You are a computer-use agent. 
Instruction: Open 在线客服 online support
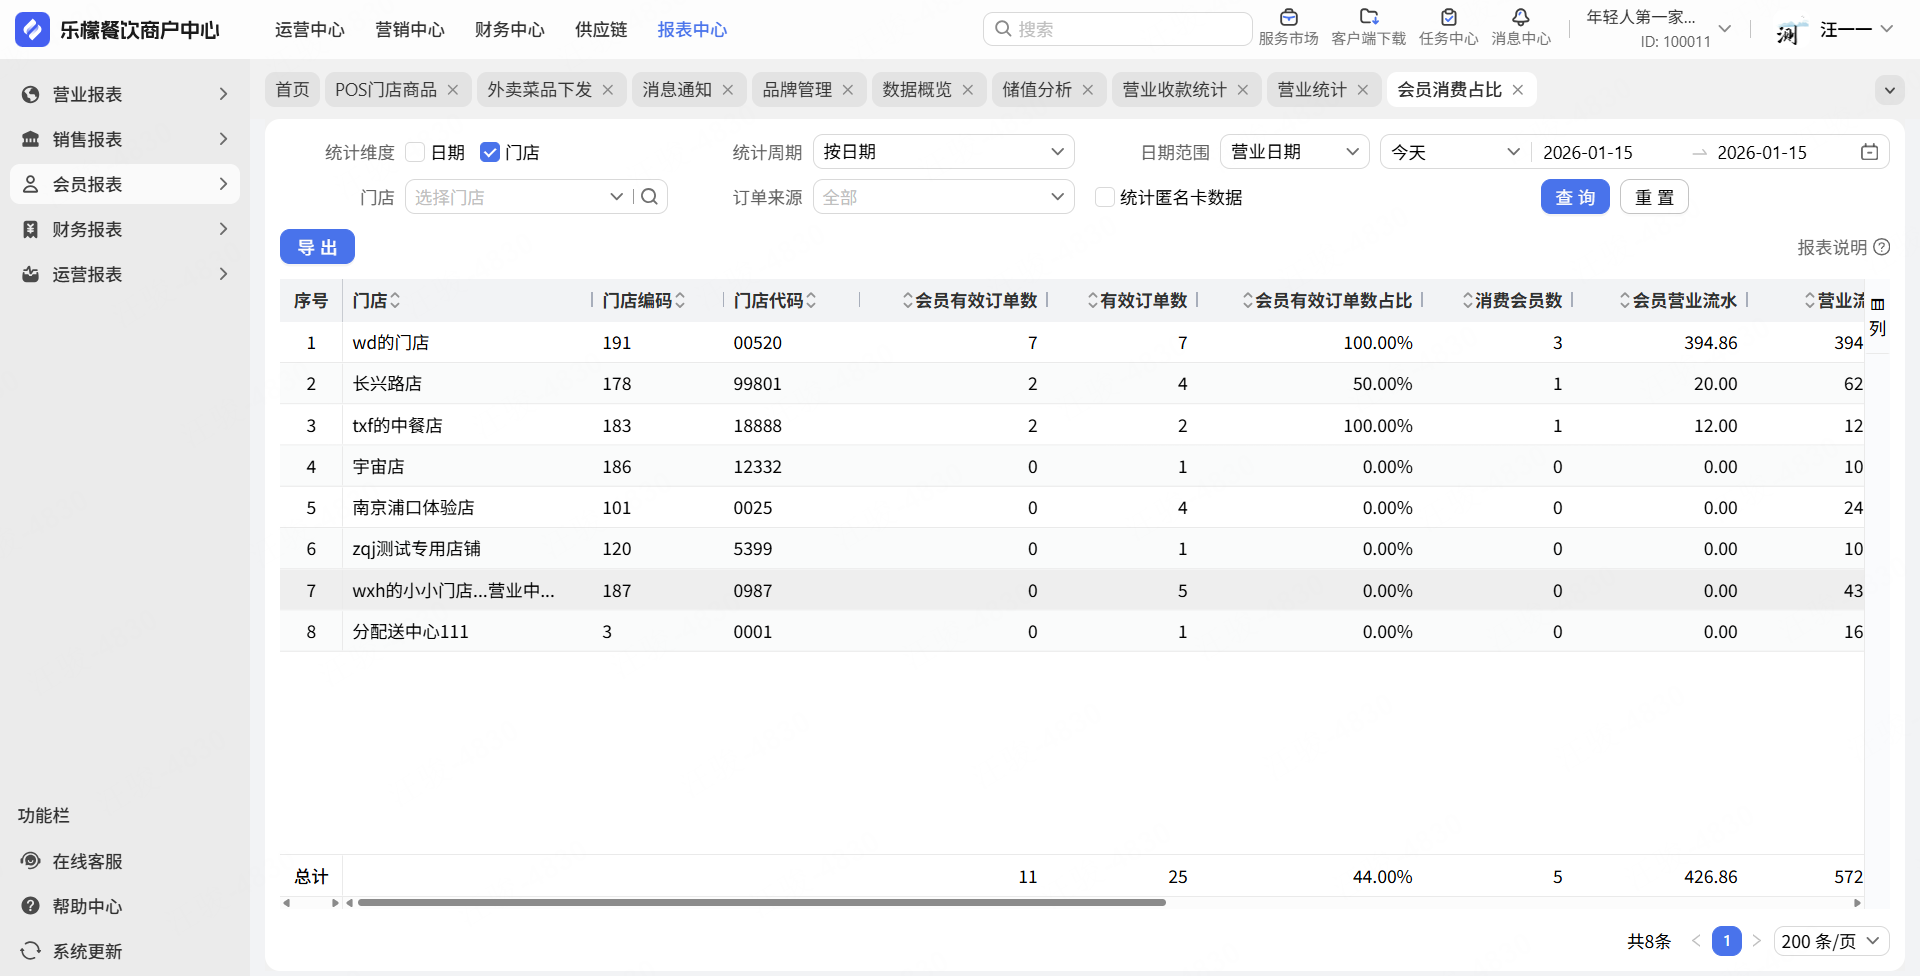pyautogui.click(x=87, y=861)
